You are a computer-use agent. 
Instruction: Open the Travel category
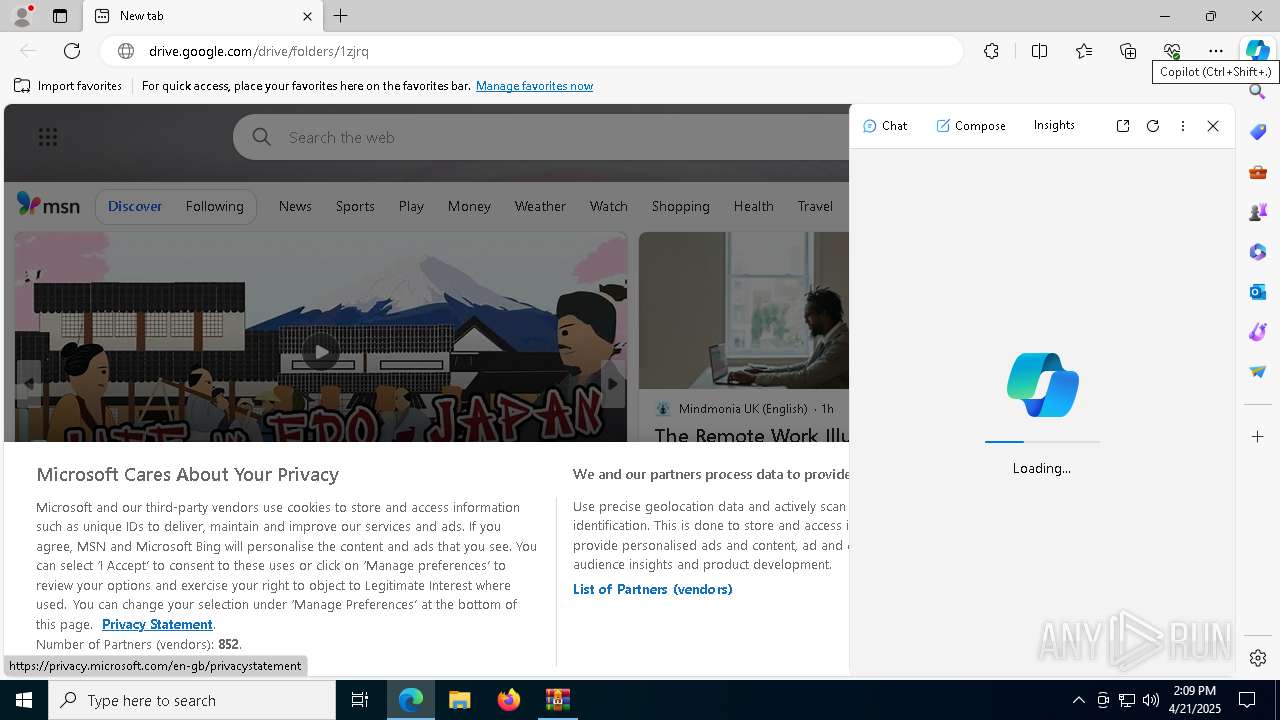click(x=815, y=206)
